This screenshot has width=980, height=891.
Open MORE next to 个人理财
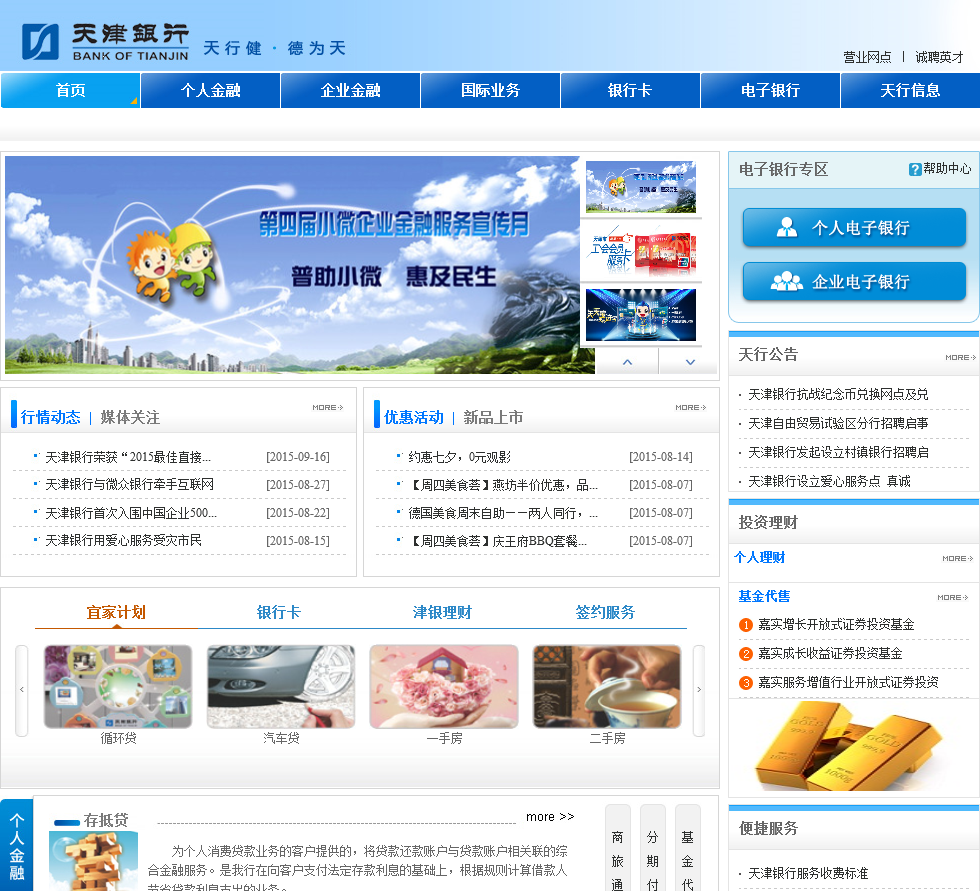(958, 559)
